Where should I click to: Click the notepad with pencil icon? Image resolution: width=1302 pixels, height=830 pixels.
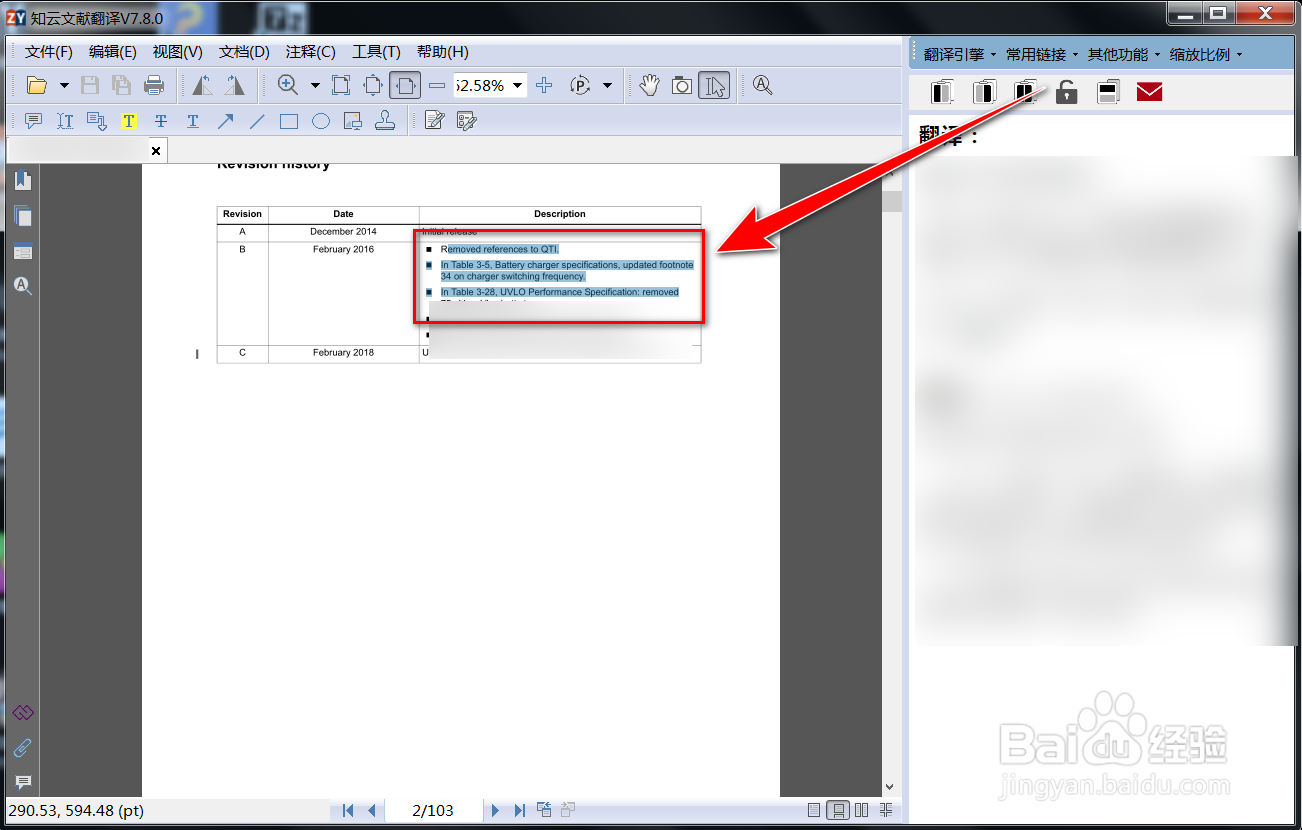coord(434,121)
